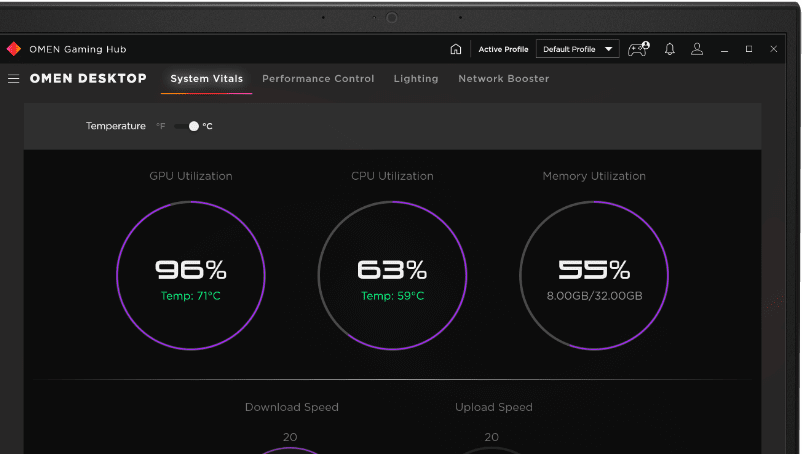The image size is (802, 454).
Task: Click the Memory Utilization 55% gauge
Action: [x=594, y=276]
